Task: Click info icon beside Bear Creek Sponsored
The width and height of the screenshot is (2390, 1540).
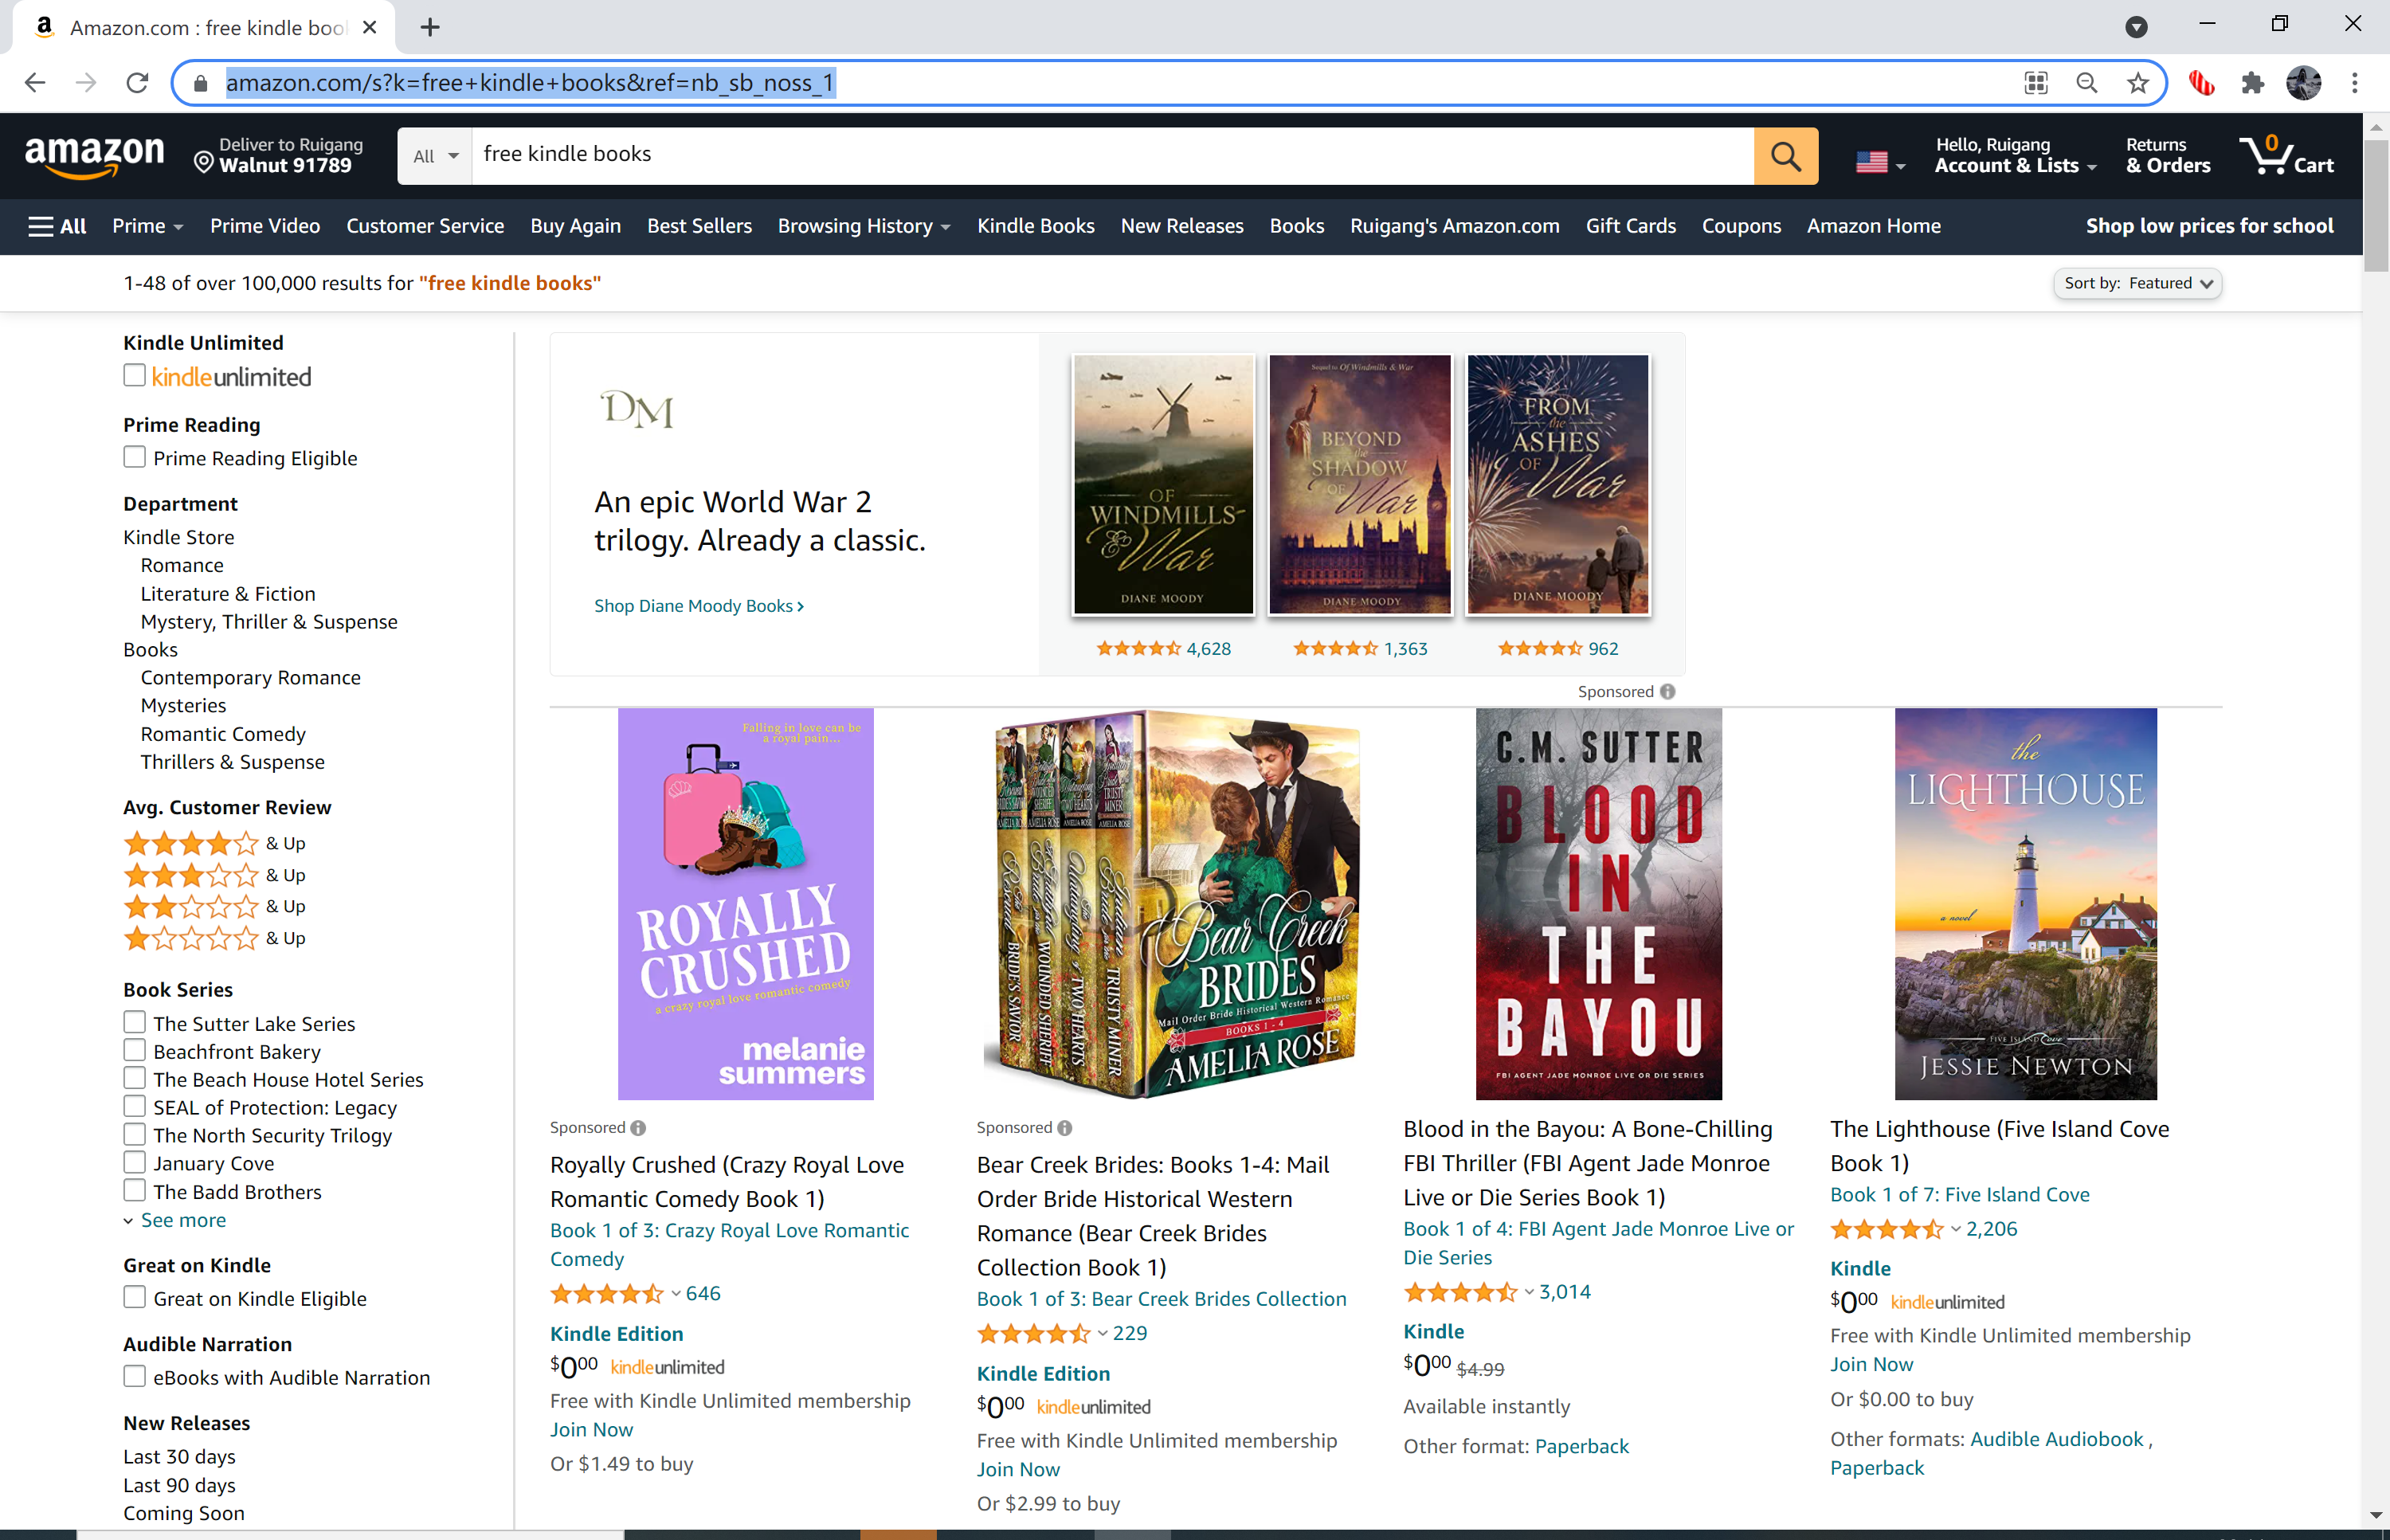Action: 1065,1127
